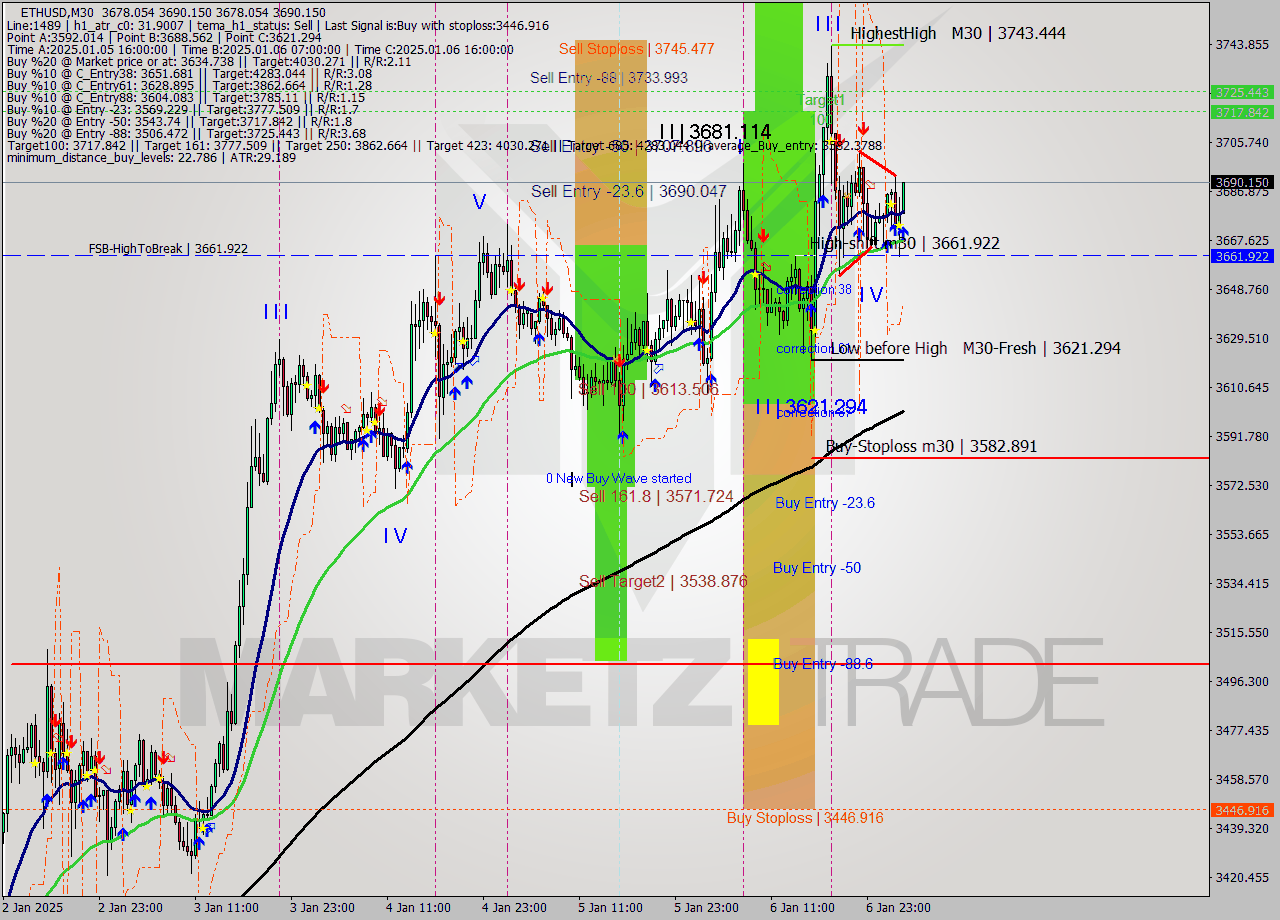Viewport: 1280px width, 920px height.
Task: Click the '6 Jan 23:00' time axis label
Action: pos(898,908)
